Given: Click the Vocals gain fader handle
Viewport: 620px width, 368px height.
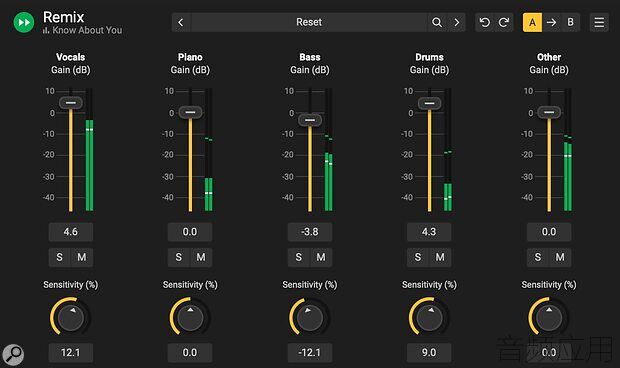Looking at the screenshot, I should pos(71,103).
